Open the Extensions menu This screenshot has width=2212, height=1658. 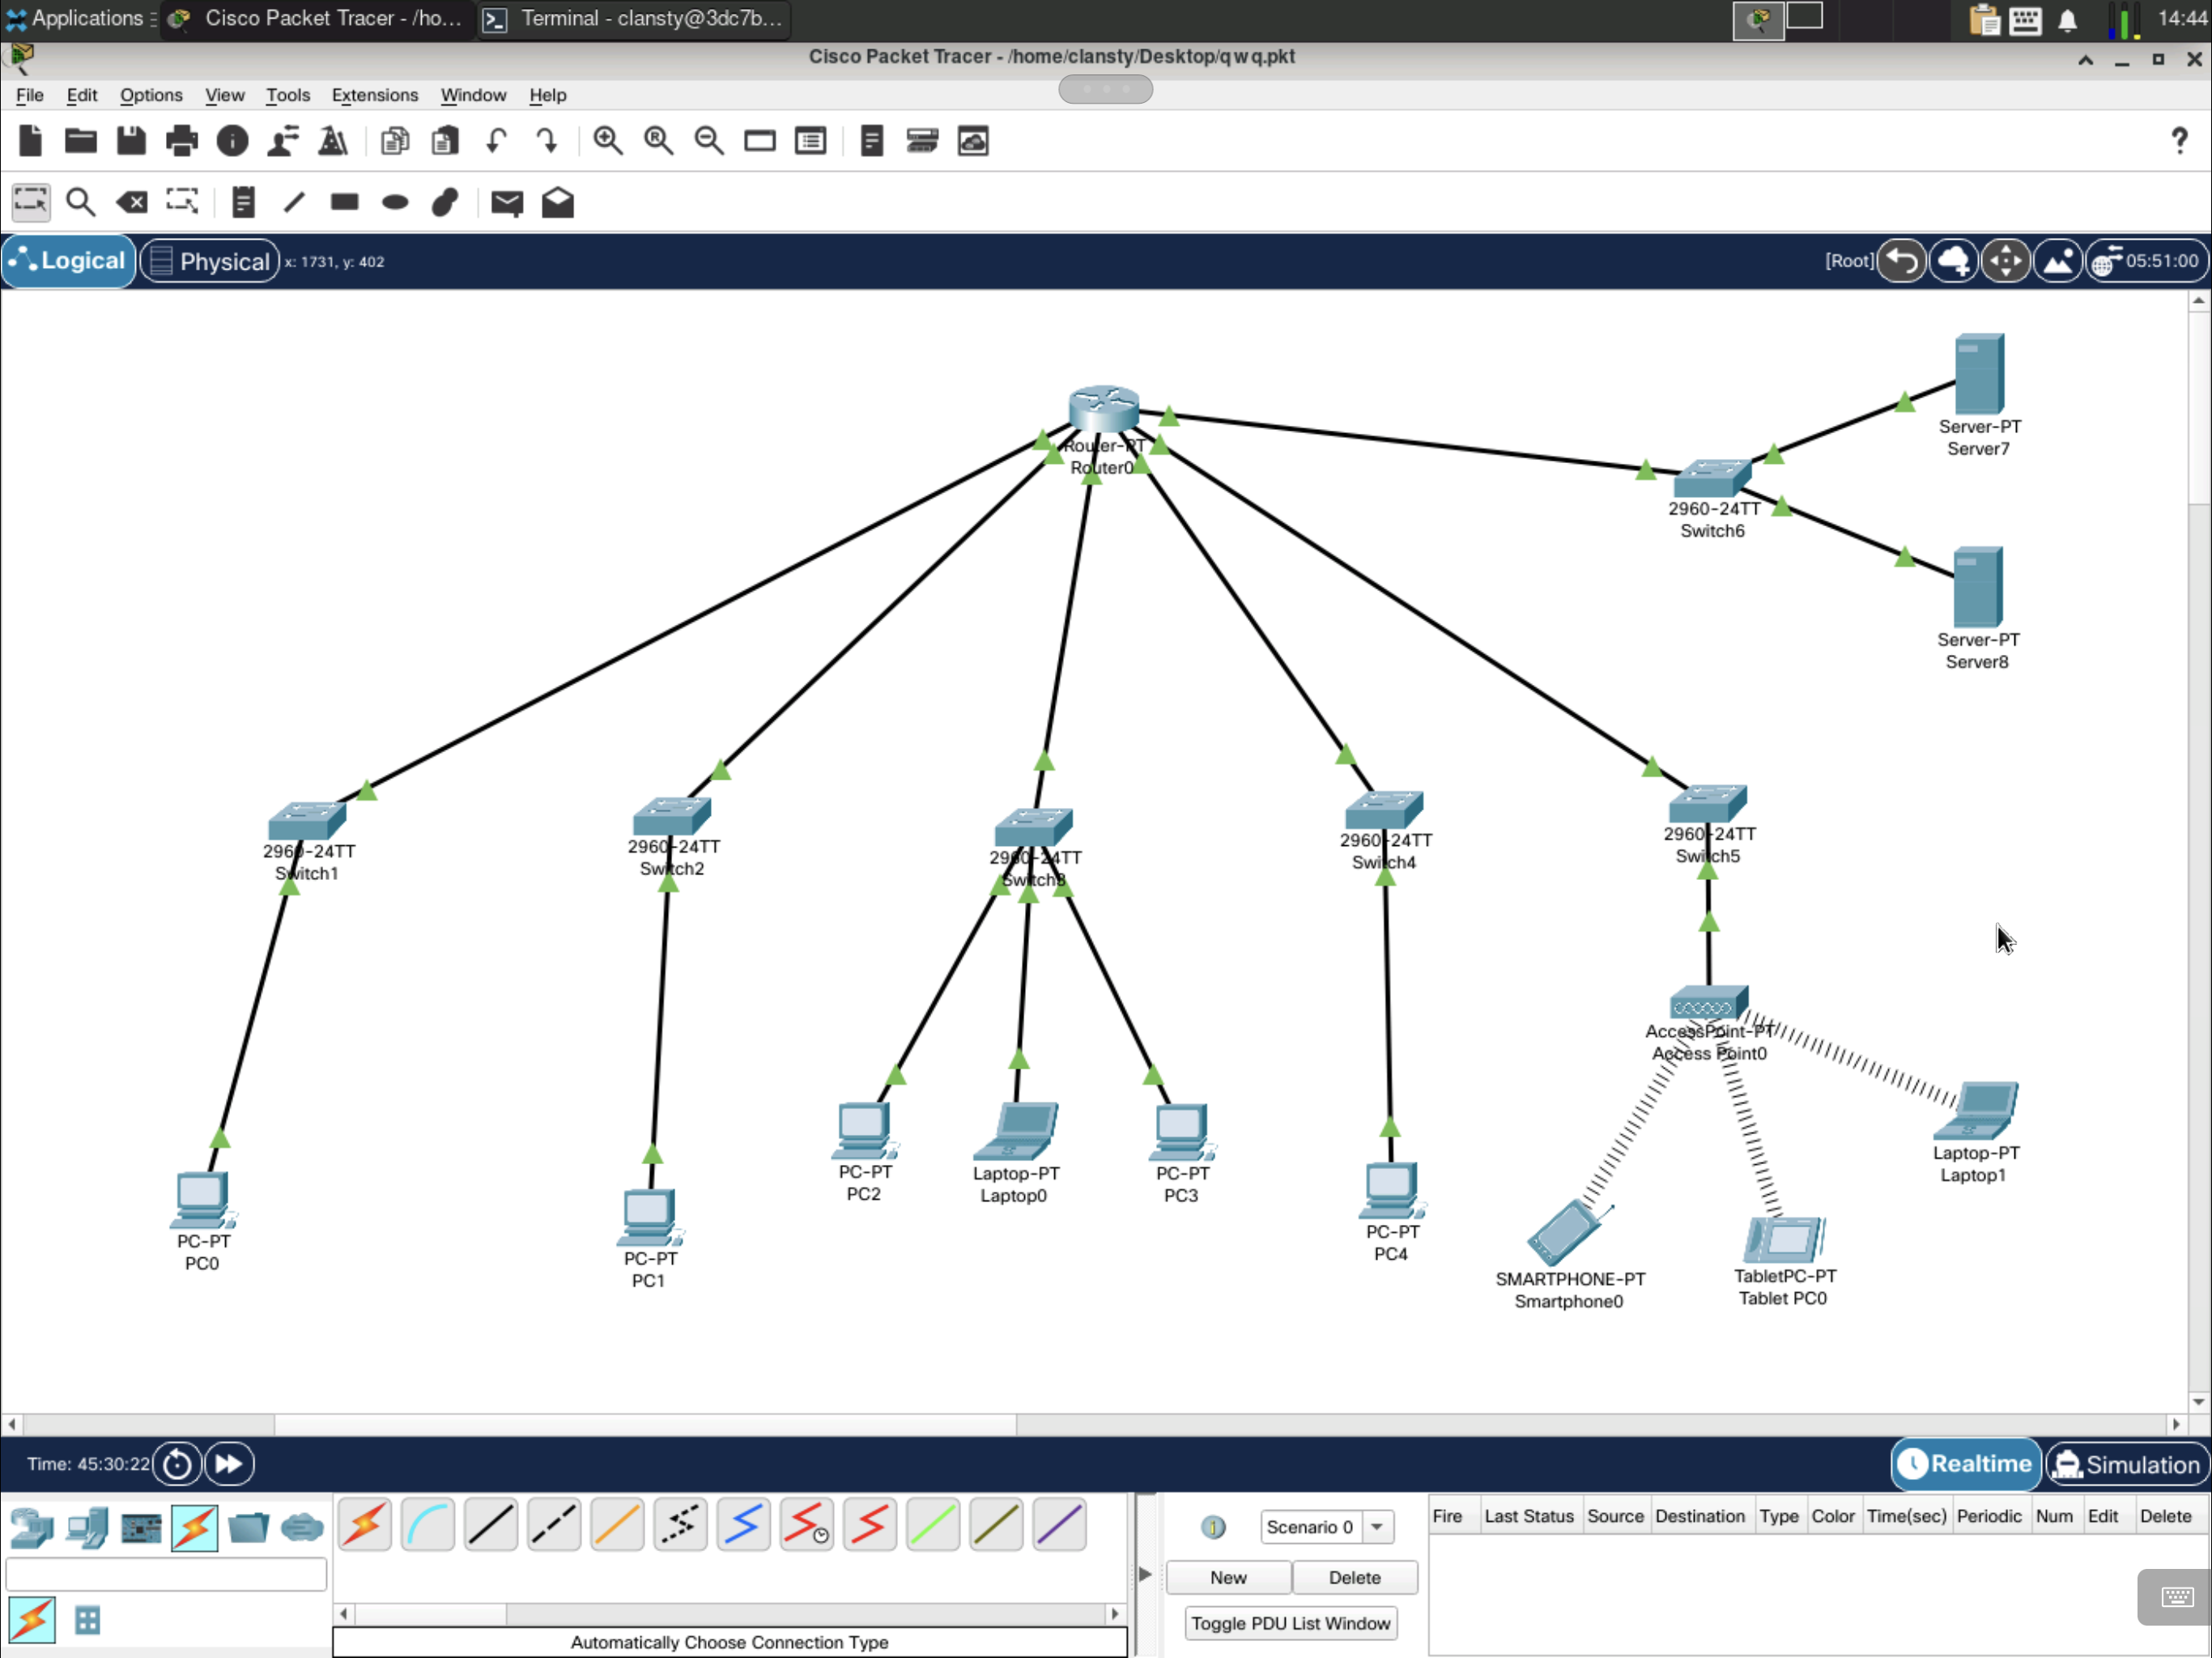point(374,95)
